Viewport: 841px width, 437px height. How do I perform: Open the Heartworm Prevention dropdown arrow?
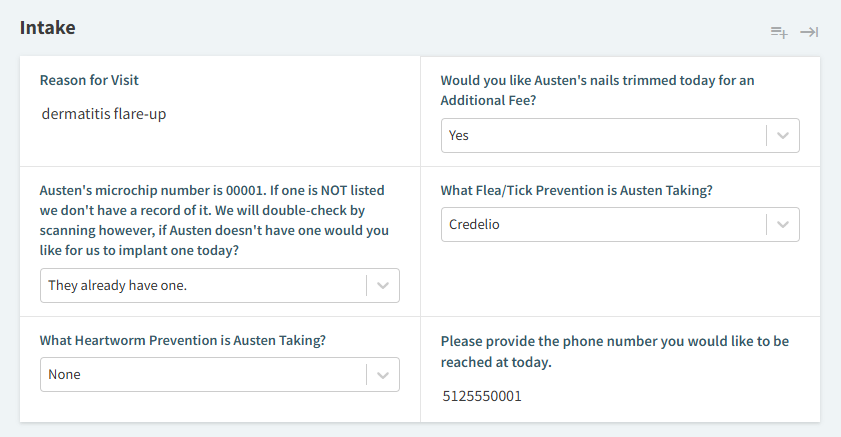tap(382, 375)
